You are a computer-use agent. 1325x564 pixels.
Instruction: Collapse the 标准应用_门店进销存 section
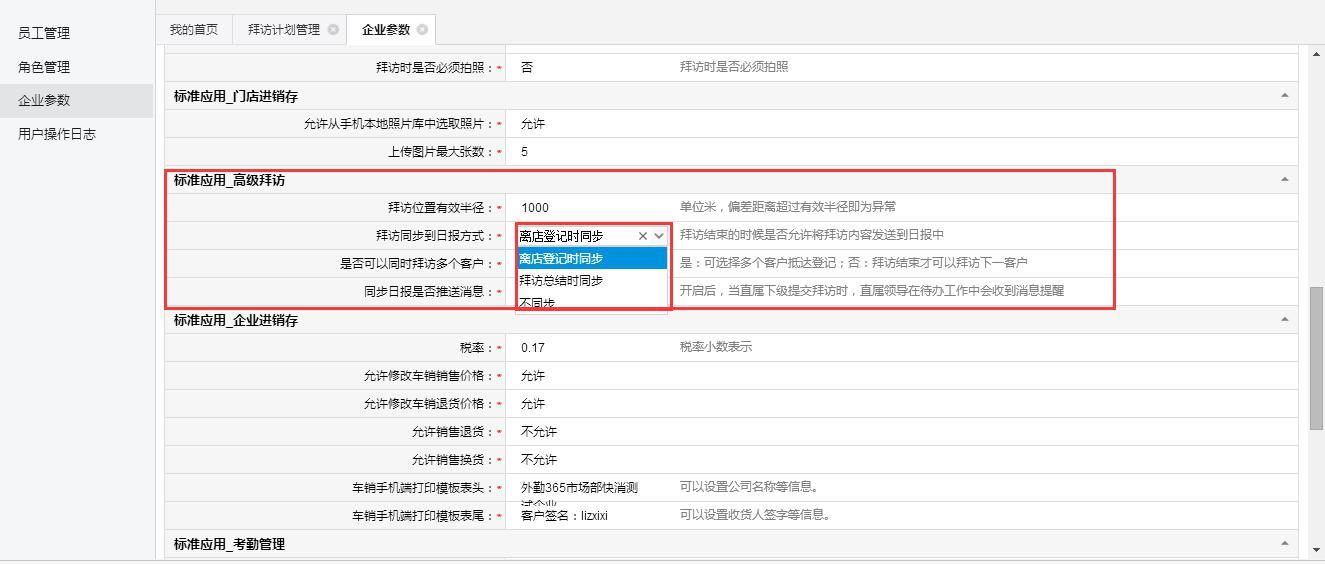[1284, 96]
